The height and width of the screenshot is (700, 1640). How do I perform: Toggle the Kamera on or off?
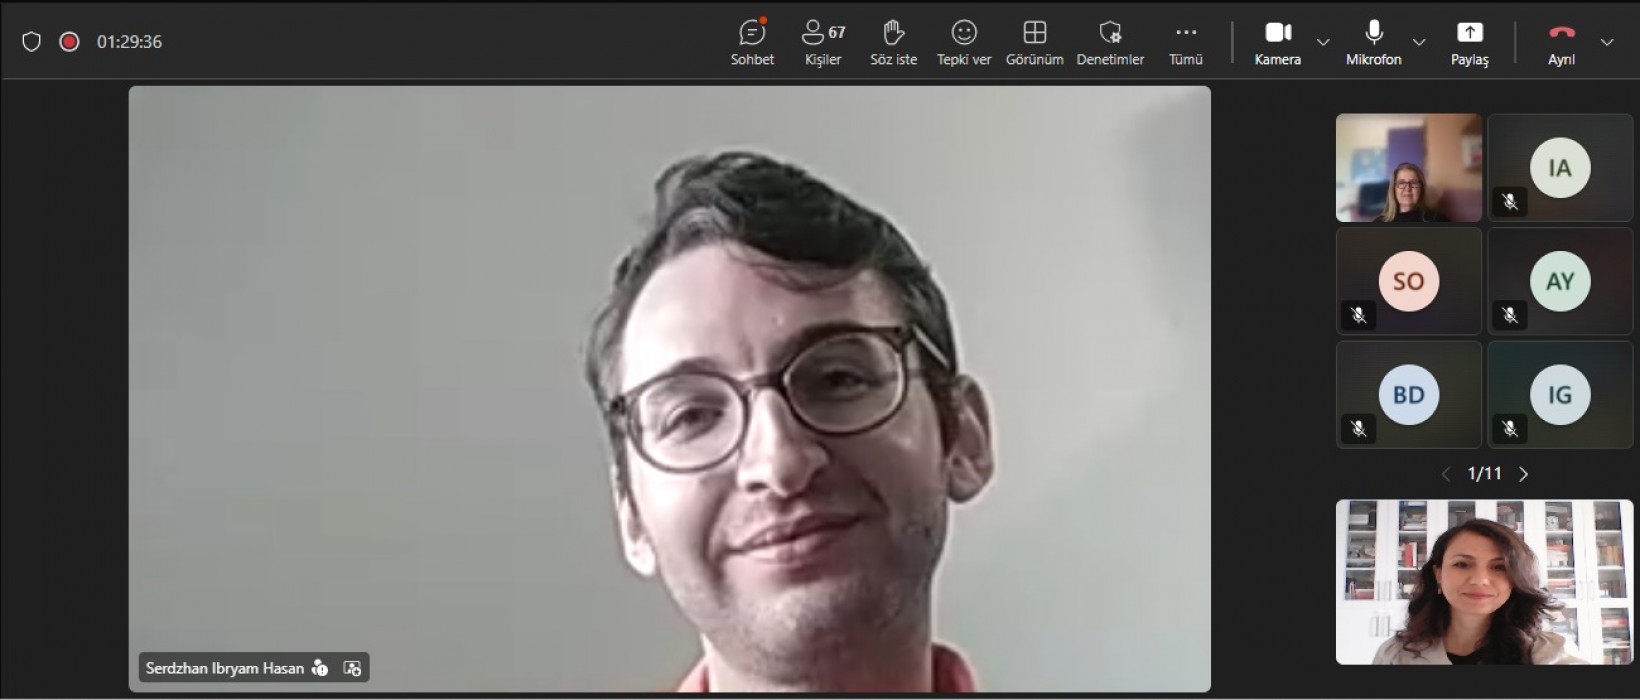(1278, 42)
